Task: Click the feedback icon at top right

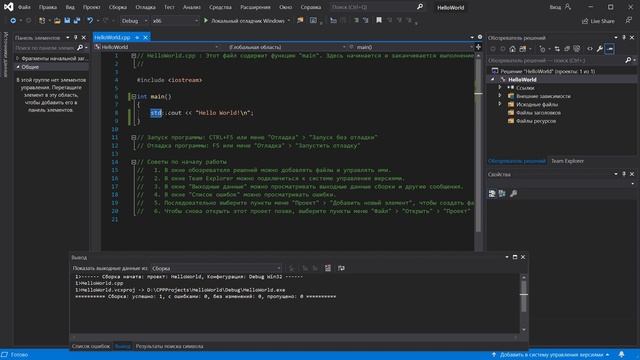Action: 629,20
